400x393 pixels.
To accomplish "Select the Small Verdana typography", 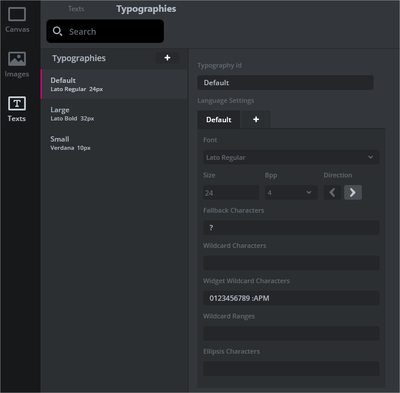I will 114,143.
